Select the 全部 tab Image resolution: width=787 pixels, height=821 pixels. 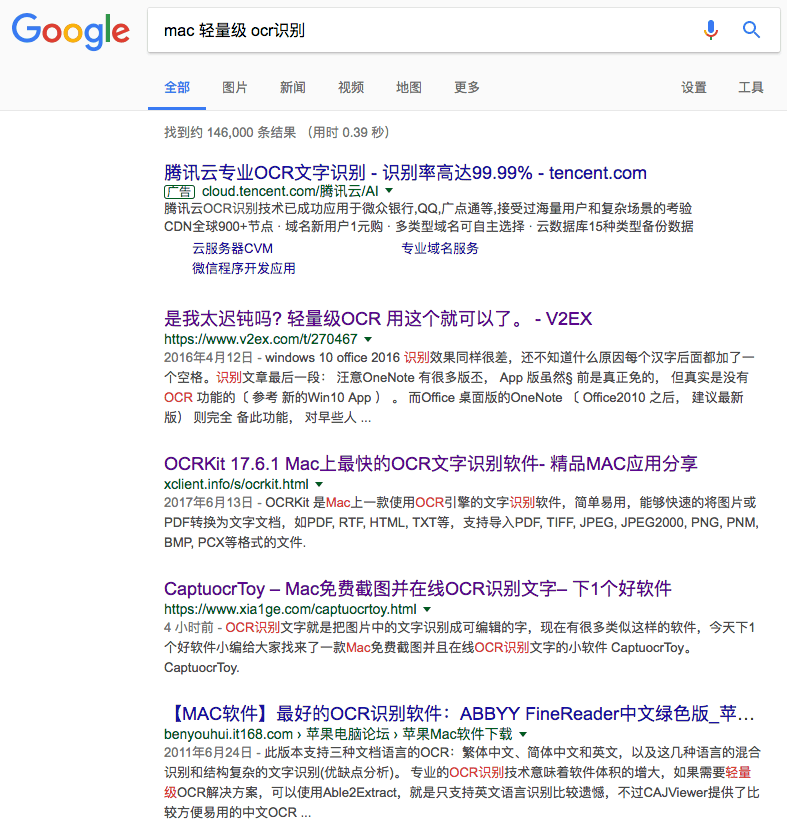[177, 87]
